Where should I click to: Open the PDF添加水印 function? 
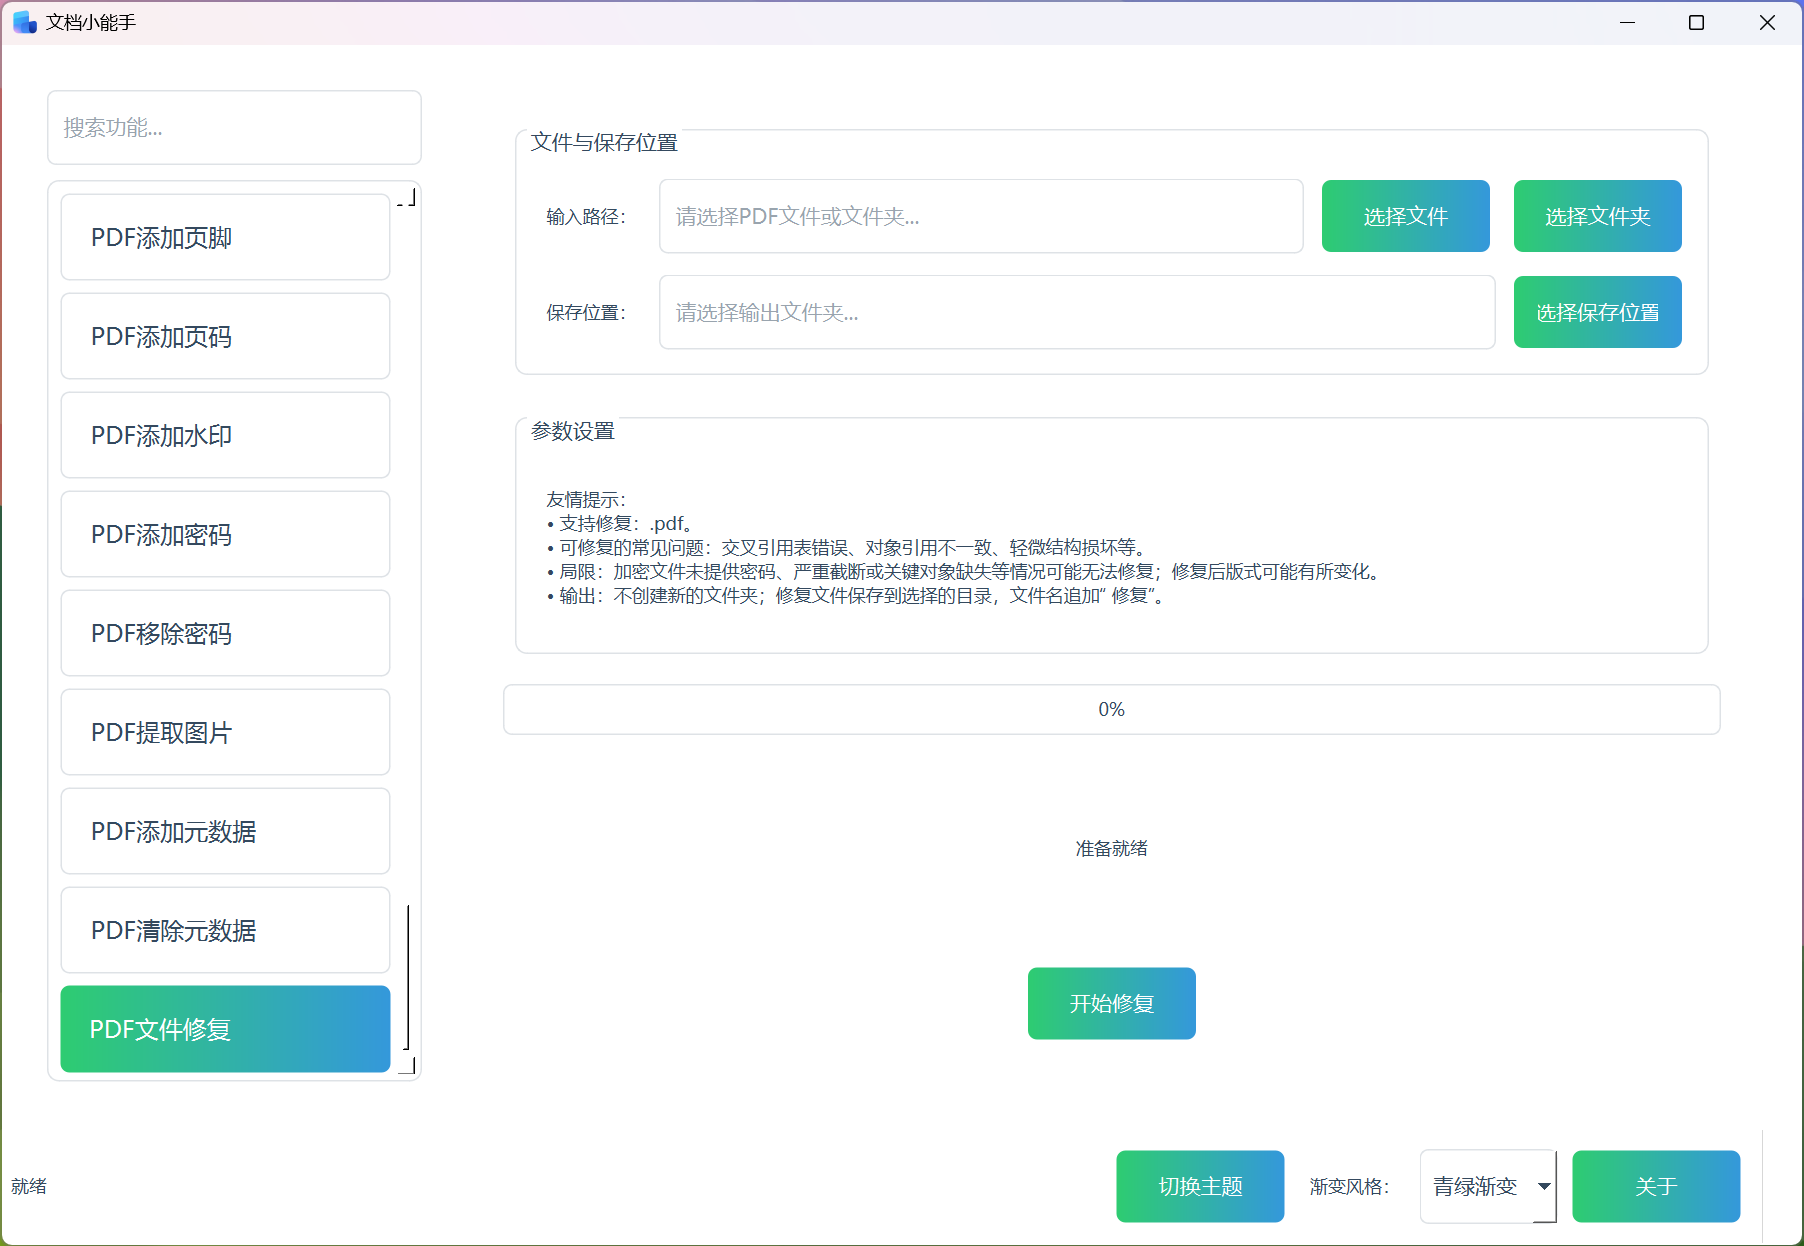click(224, 435)
